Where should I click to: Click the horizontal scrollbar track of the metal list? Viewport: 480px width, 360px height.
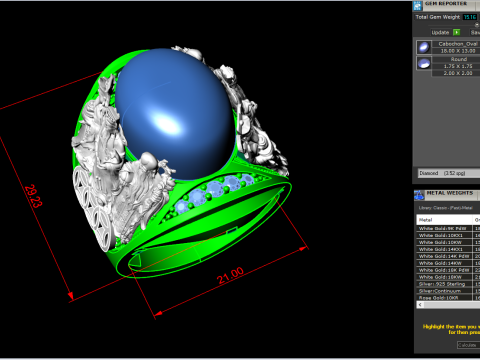[x=452, y=305]
